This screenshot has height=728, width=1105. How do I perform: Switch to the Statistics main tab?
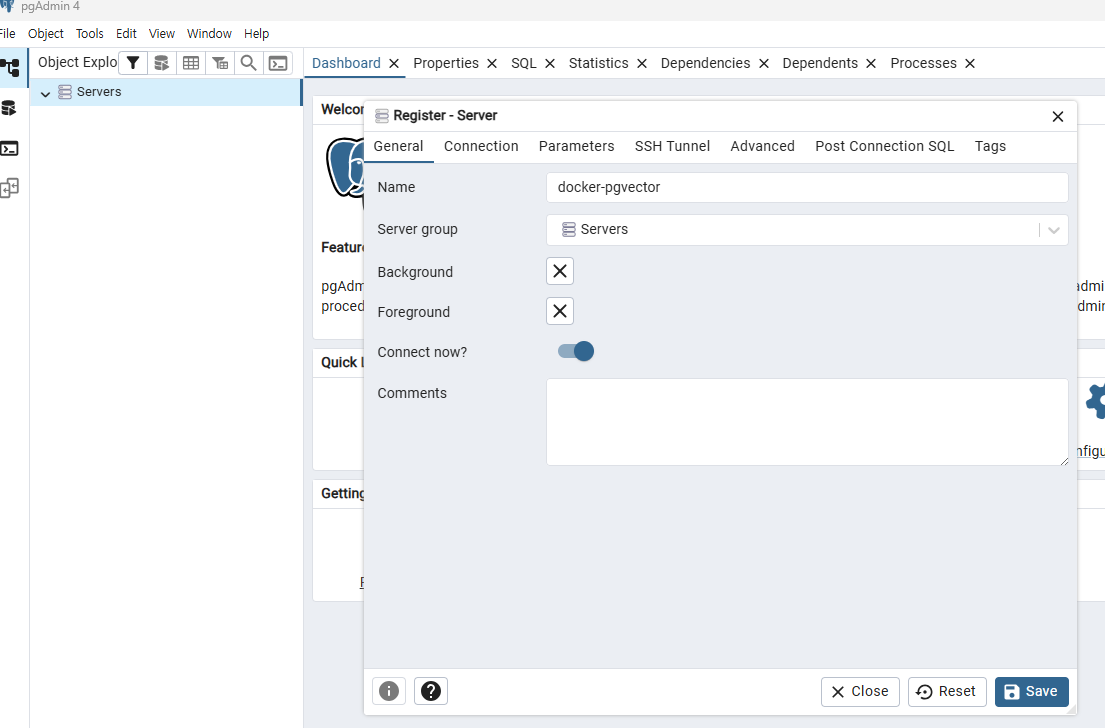point(598,63)
